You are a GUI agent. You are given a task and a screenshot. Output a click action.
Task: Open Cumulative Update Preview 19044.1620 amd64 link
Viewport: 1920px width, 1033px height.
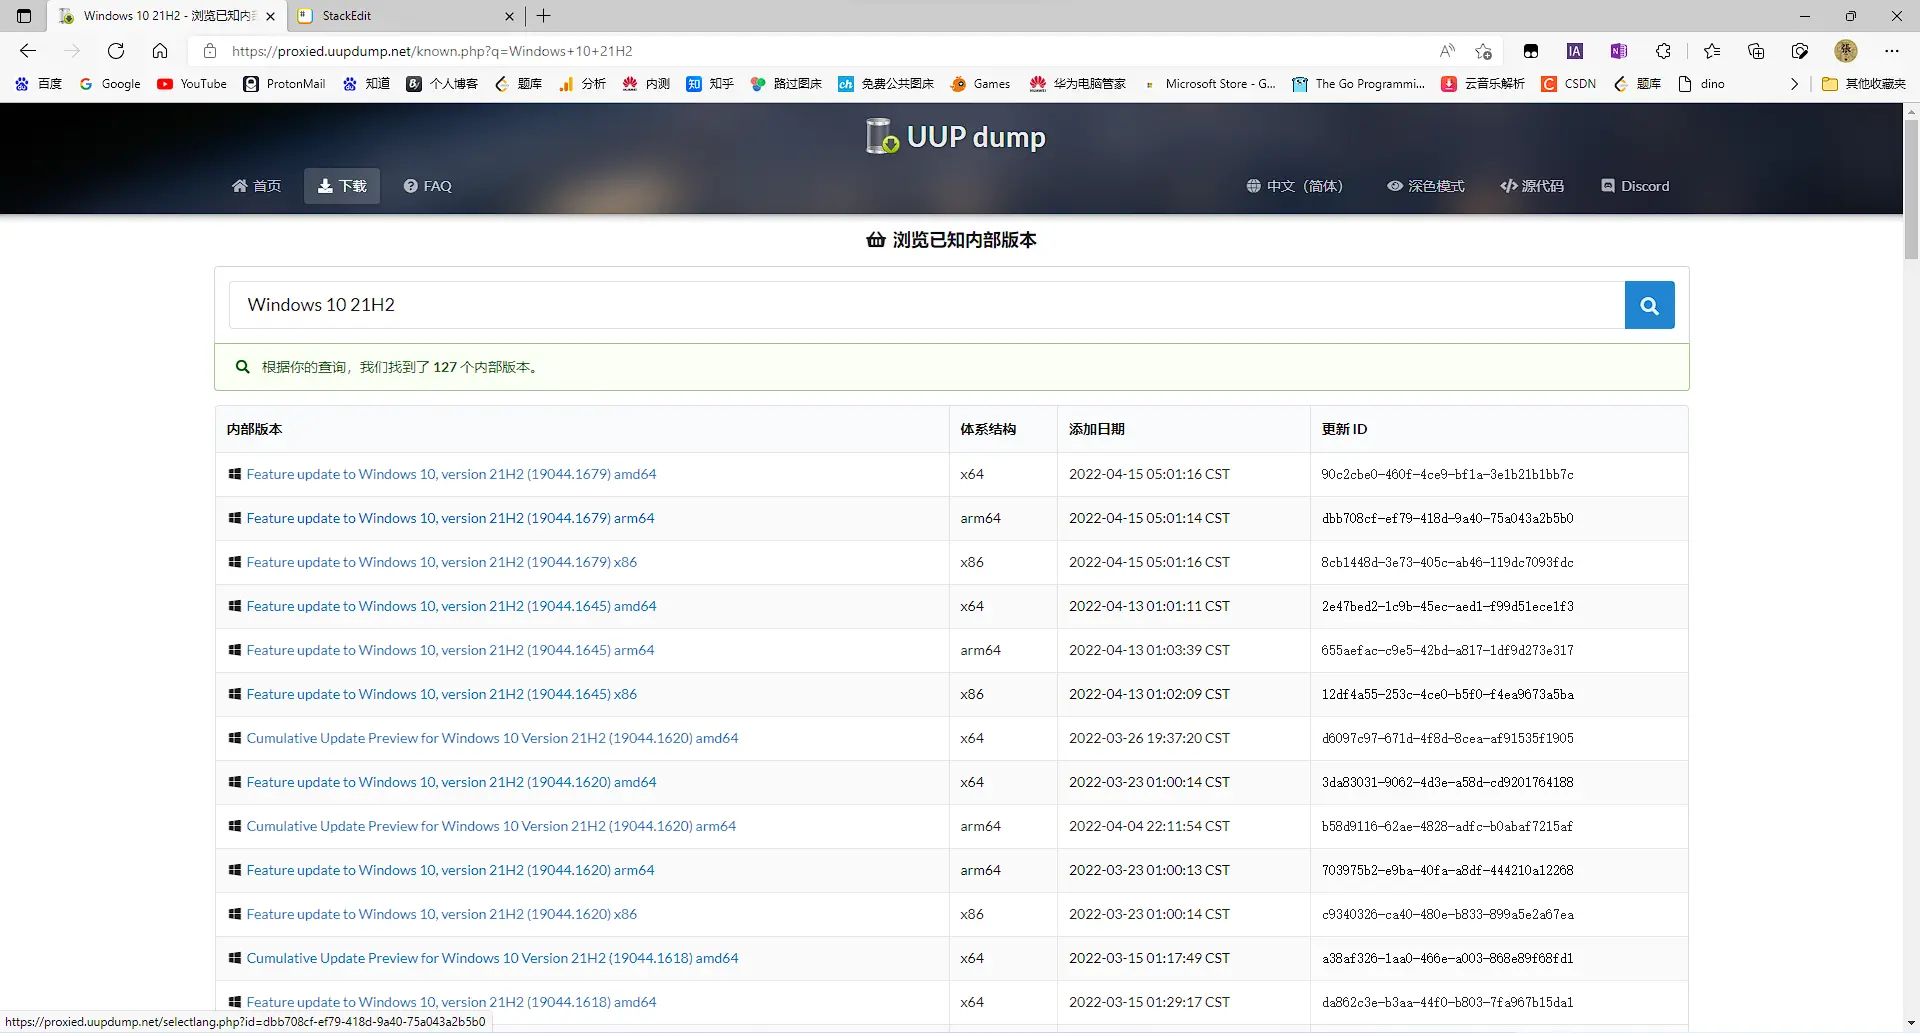(492, 738)
